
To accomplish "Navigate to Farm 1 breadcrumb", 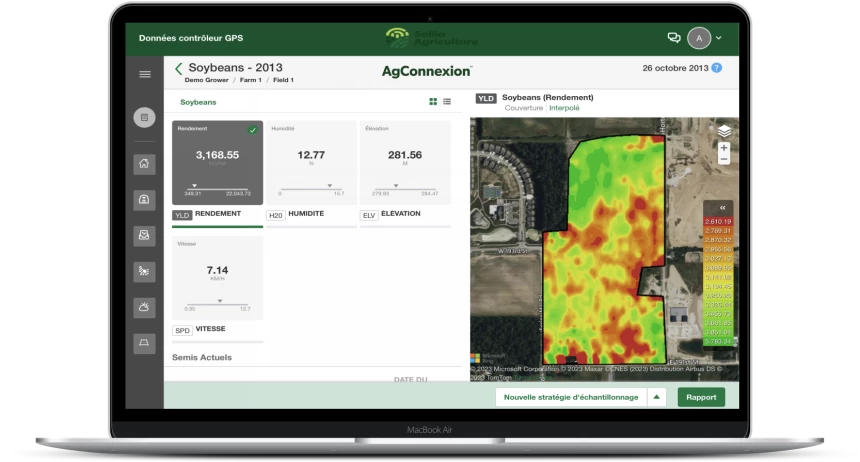I will pyautogui.click(x=251, y=80).
